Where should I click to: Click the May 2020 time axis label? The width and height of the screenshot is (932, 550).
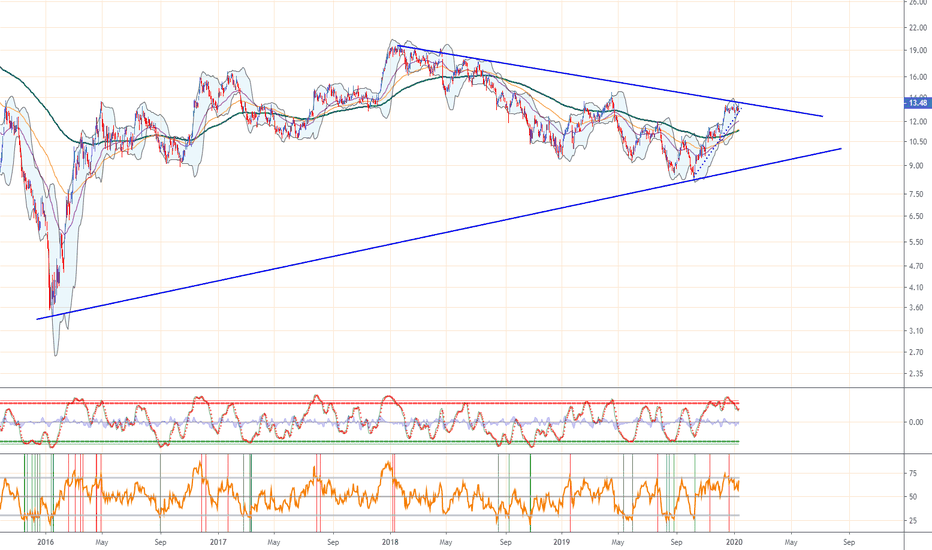791,542
